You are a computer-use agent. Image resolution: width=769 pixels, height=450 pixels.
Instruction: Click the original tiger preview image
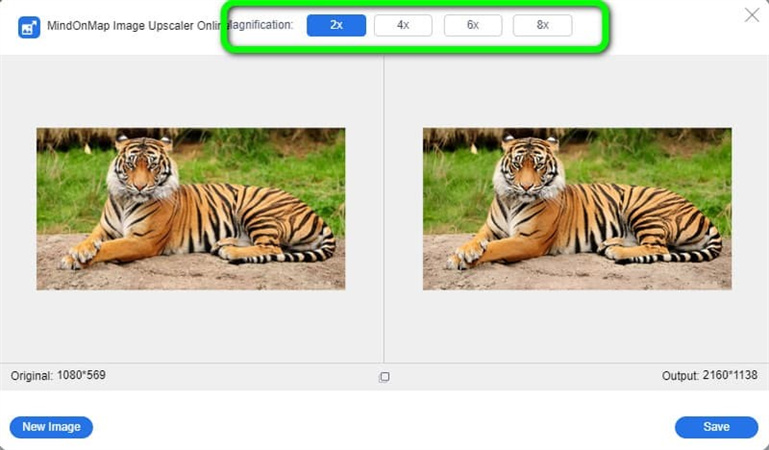click(191, 209)
